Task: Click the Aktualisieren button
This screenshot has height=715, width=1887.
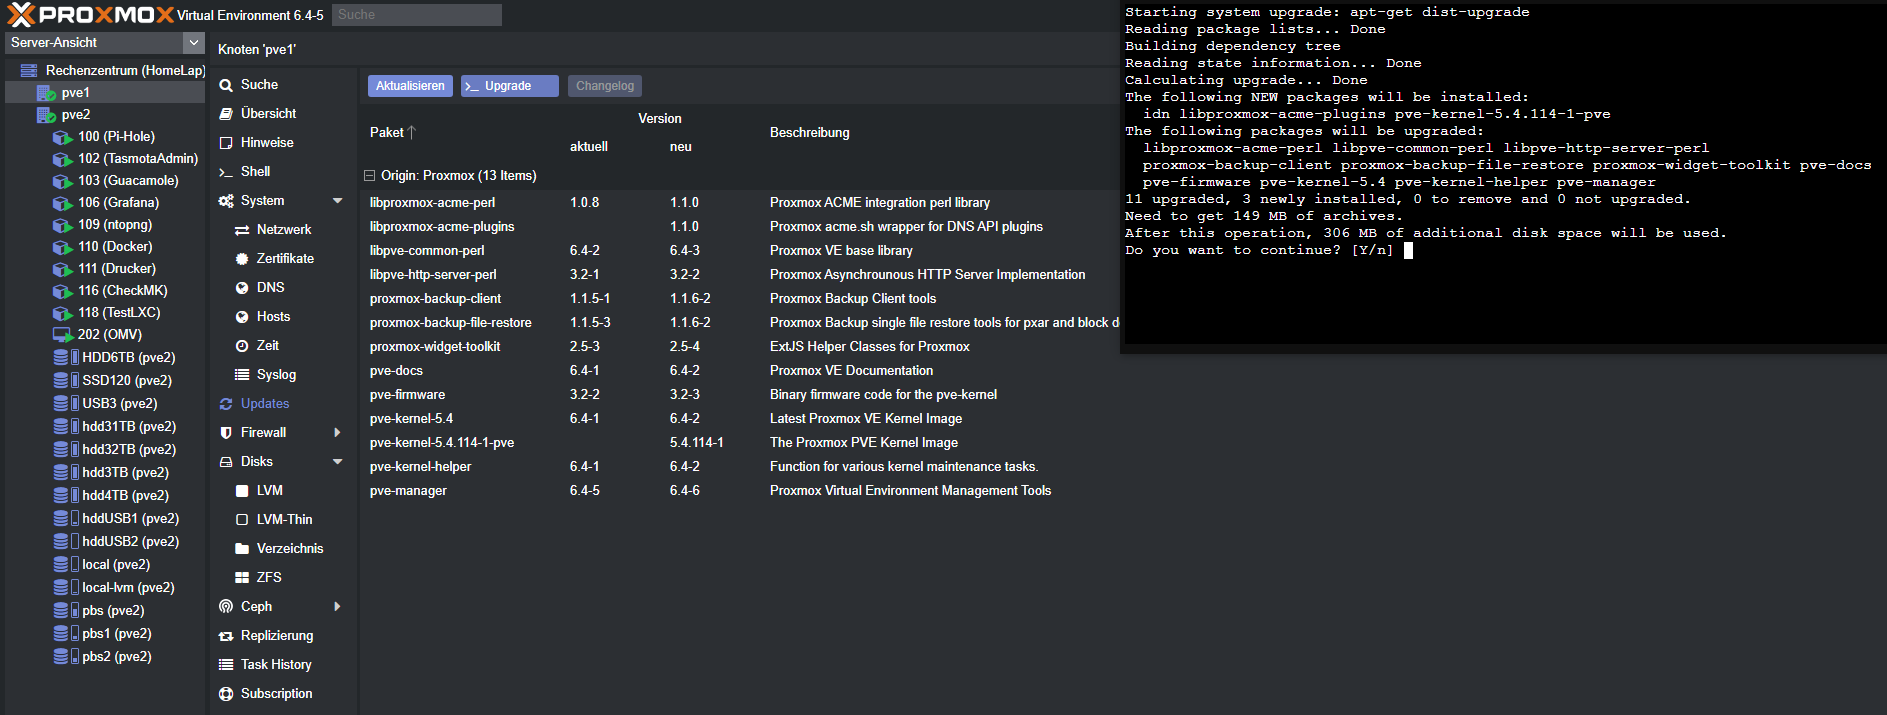Action: pos(410,86)
